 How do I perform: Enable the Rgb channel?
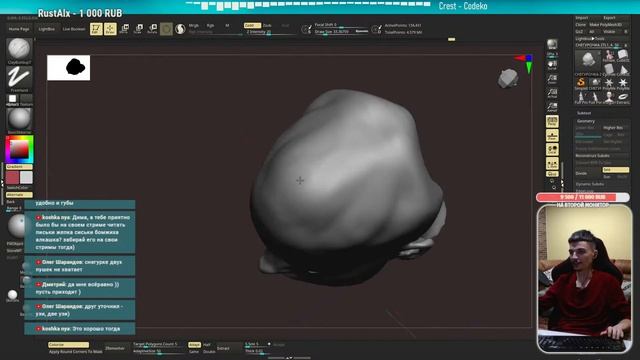(x=210, y=26)
